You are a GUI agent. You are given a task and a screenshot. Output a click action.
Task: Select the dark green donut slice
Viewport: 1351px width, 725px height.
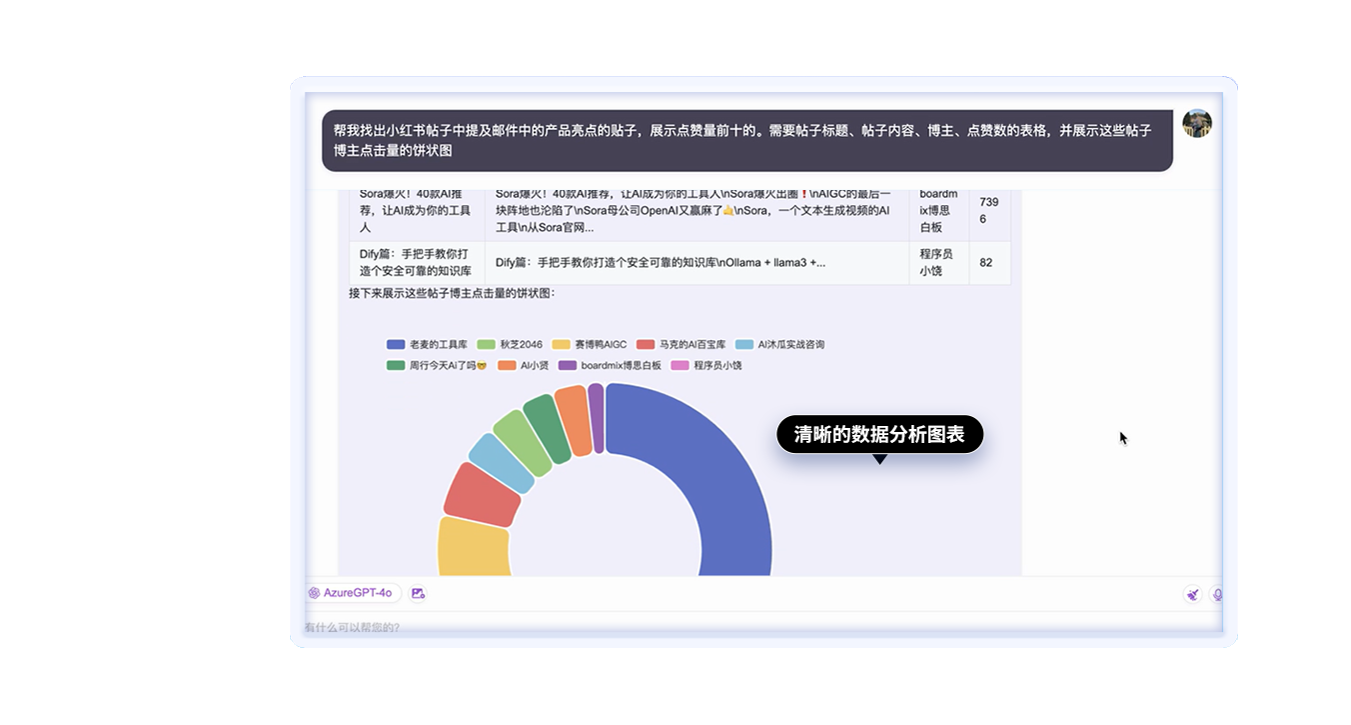(547, 428)
